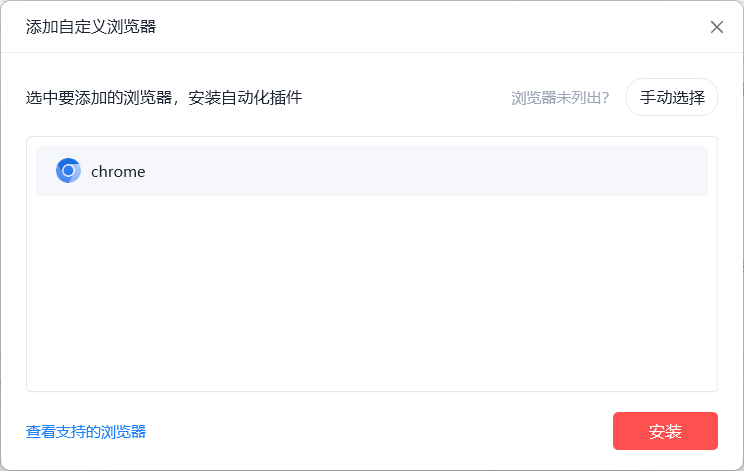Select the chrome entry in browser list
Screen dimensions: 744x471
371,171
